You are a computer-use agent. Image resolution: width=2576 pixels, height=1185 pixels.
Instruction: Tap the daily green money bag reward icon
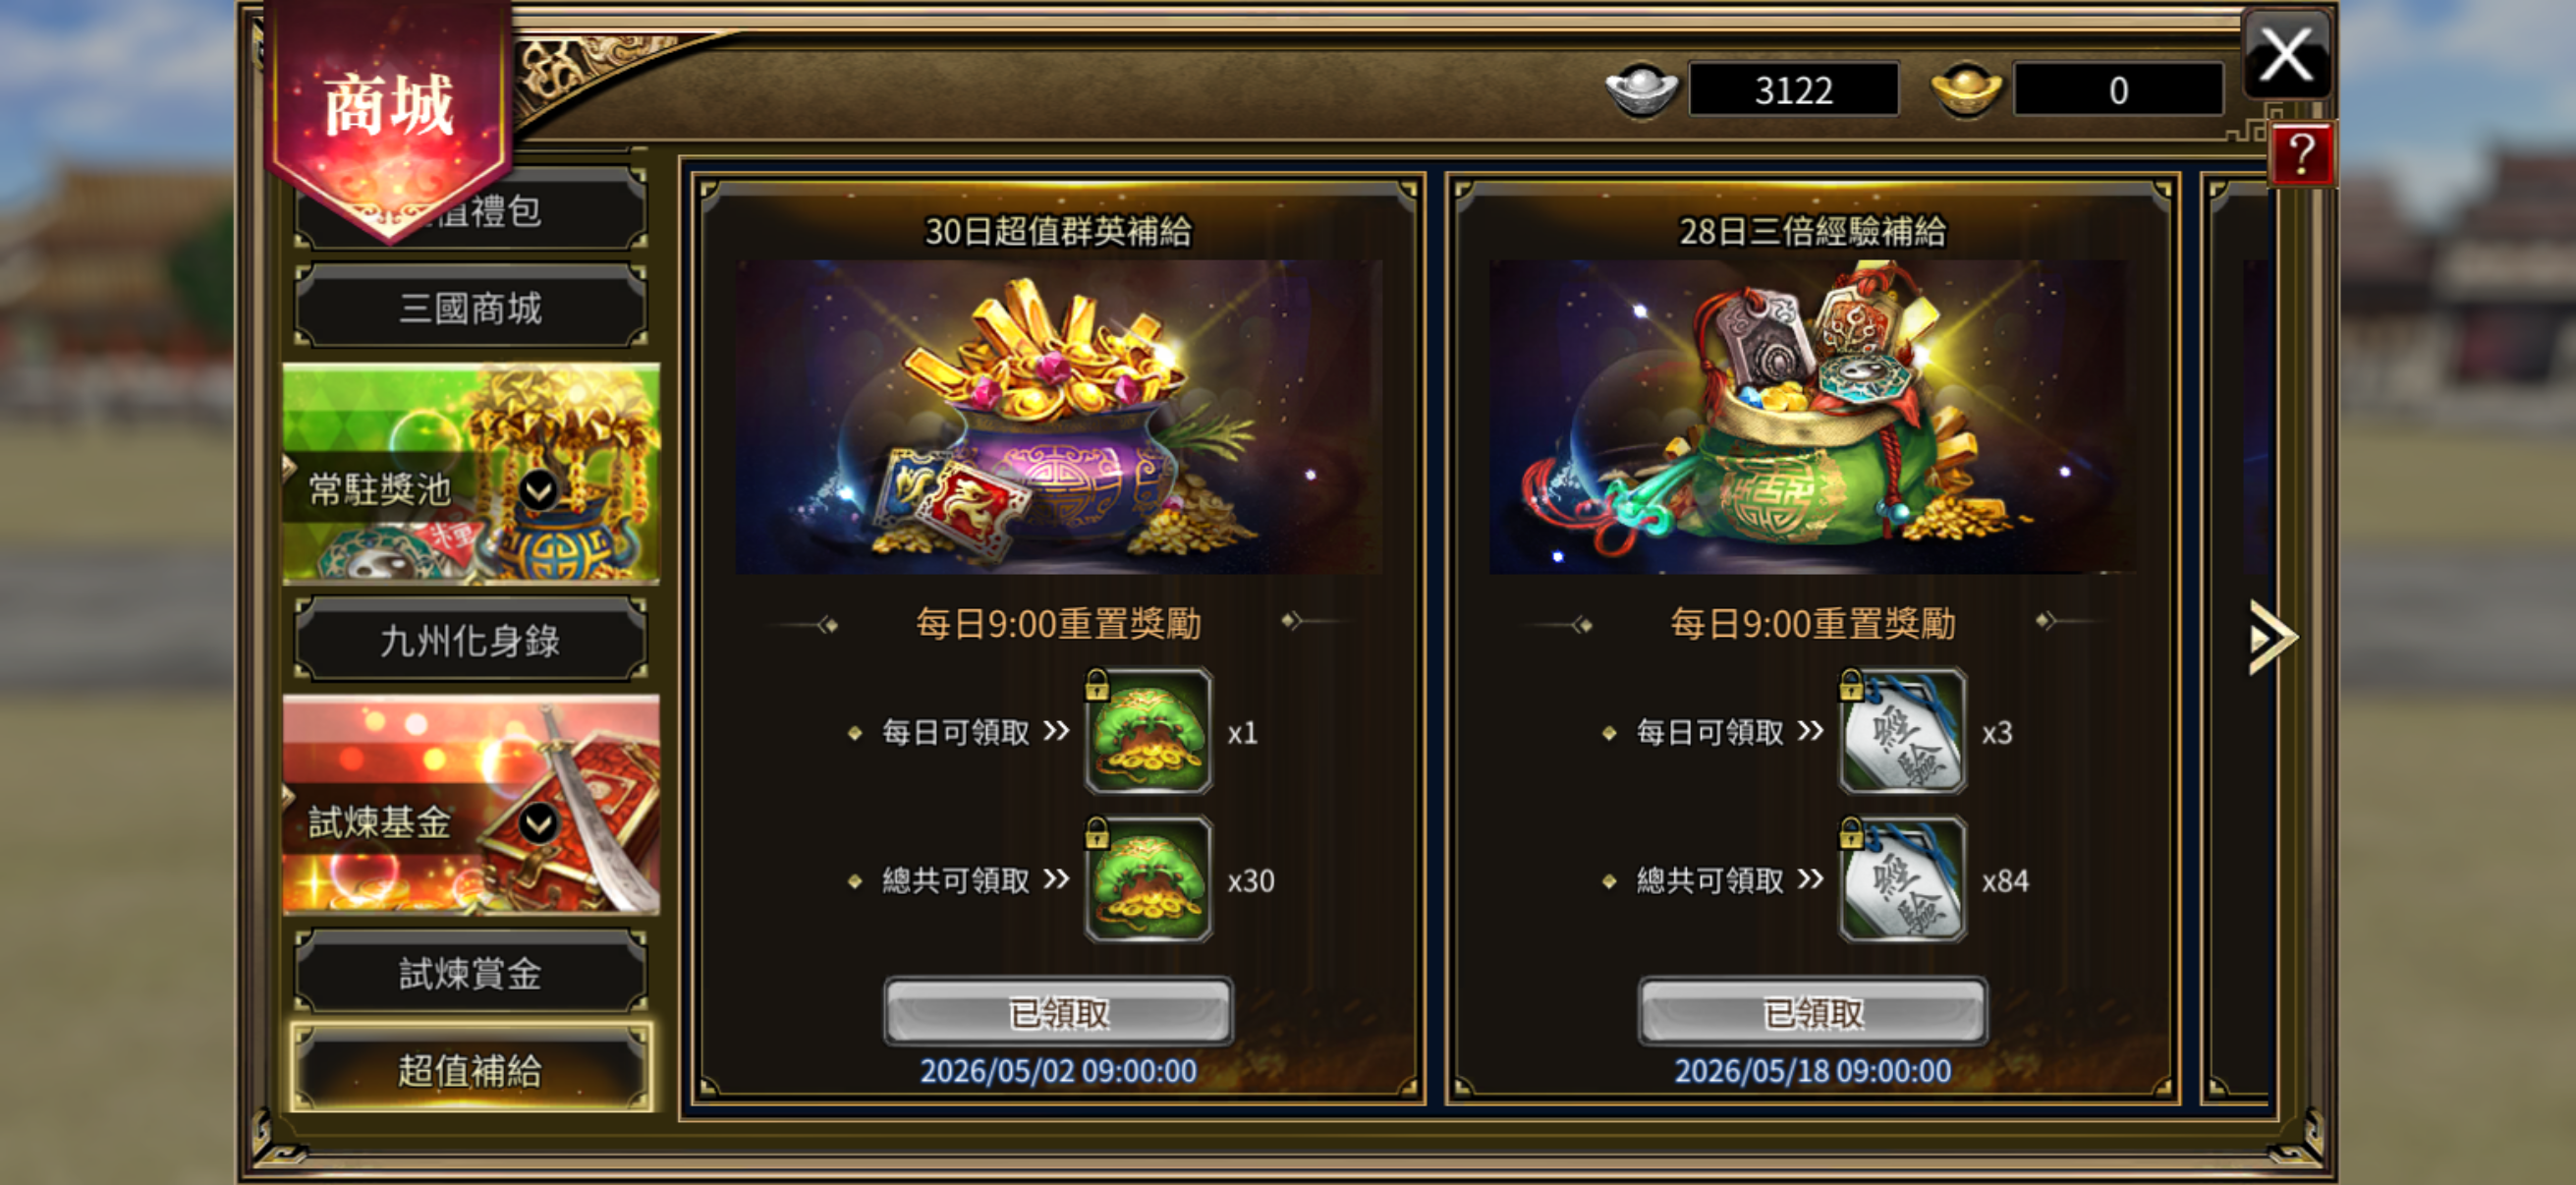1148,732
